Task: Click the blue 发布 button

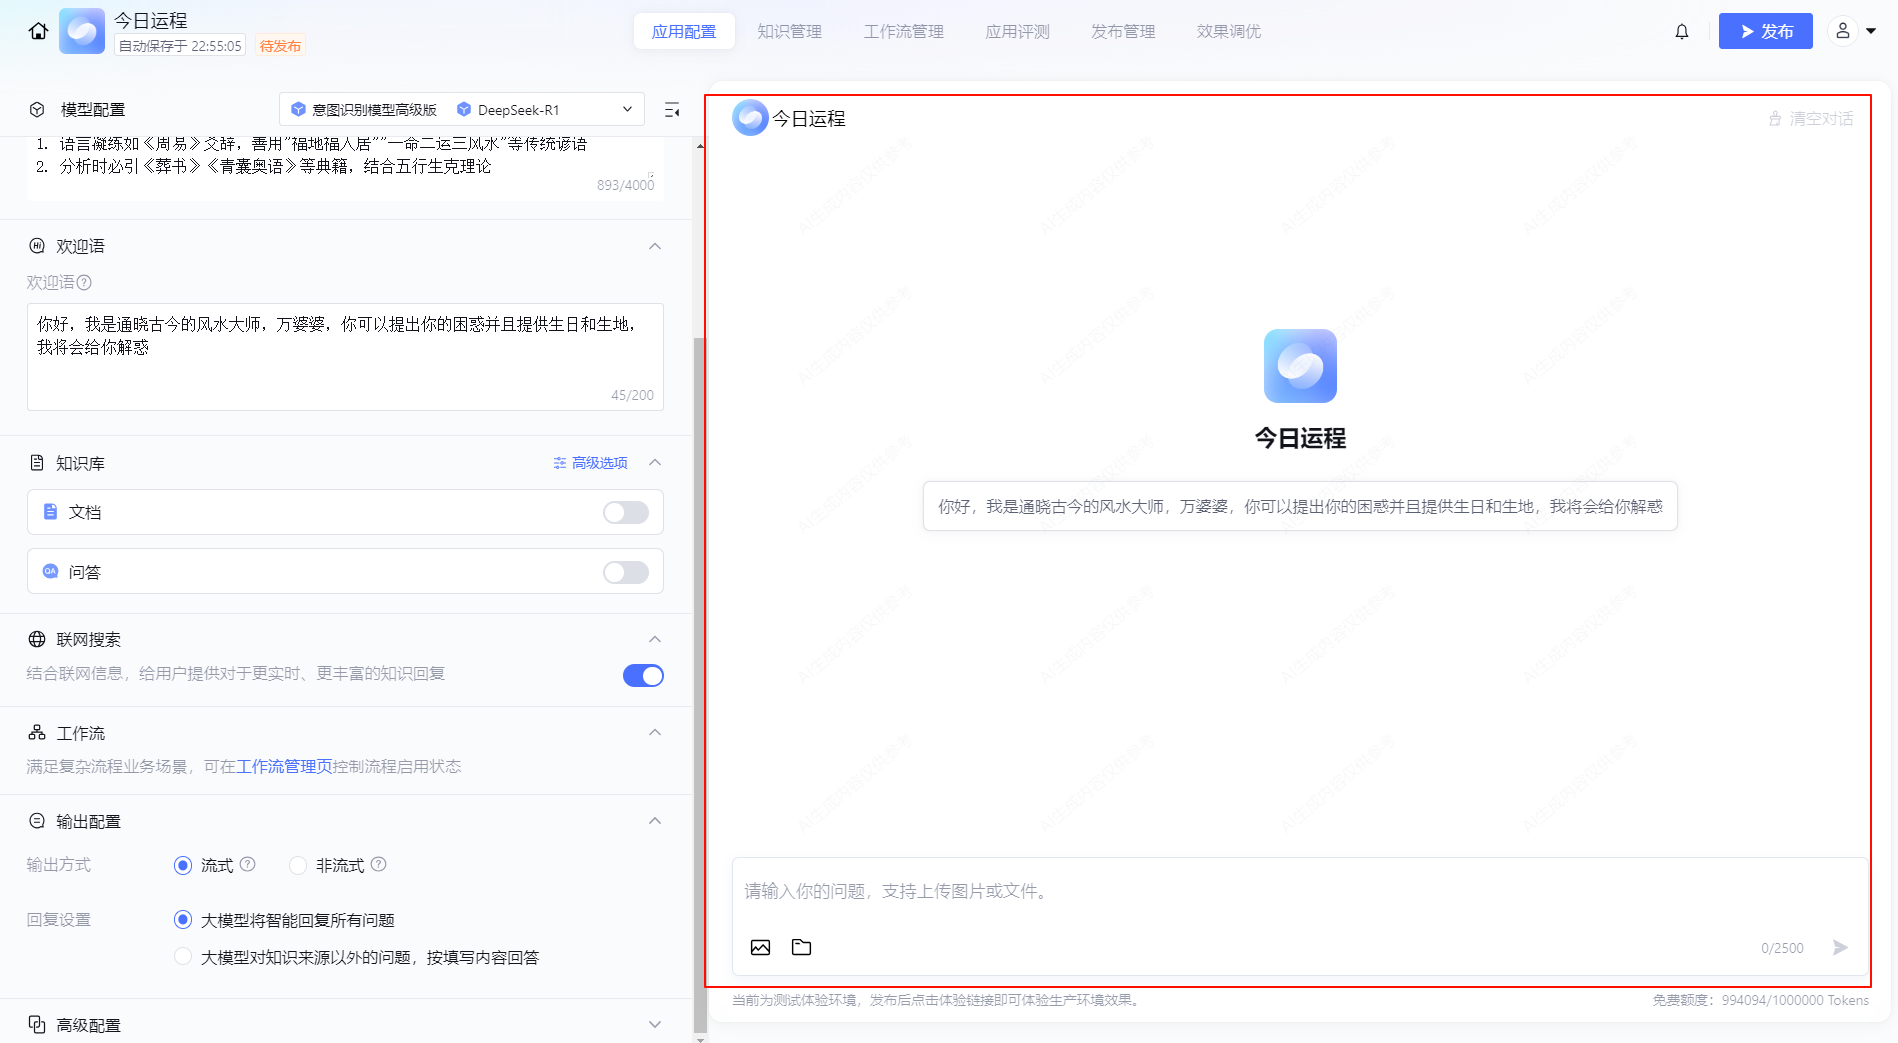Action: tap(1765, 31)
